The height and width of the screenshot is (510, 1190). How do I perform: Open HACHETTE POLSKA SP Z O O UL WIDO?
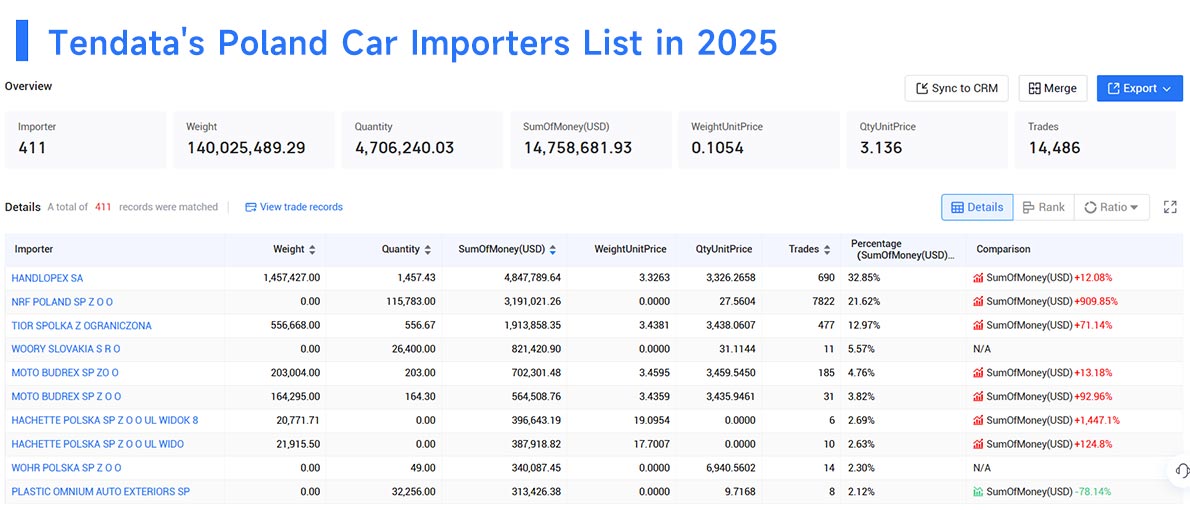point(97,443)
